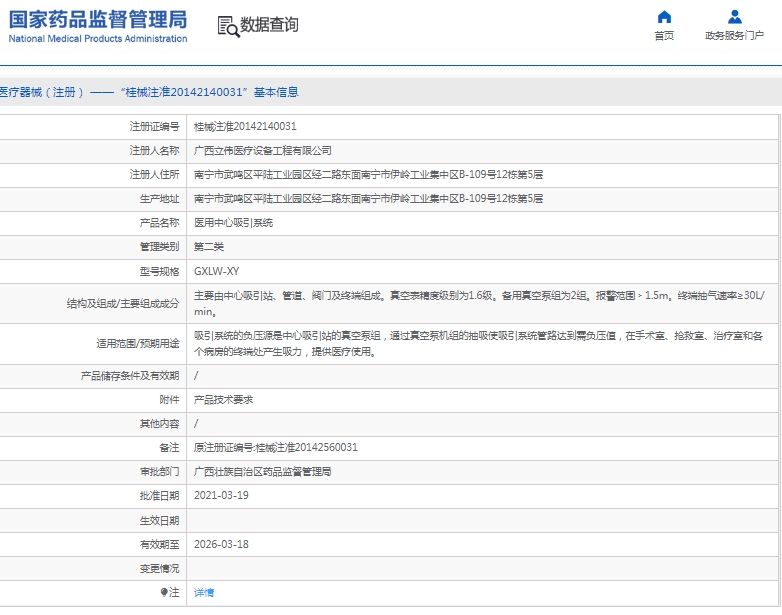The height and width of the screenshot is (615, 782).
Task: Open the 首页 menu label
Action: [664, 36]
